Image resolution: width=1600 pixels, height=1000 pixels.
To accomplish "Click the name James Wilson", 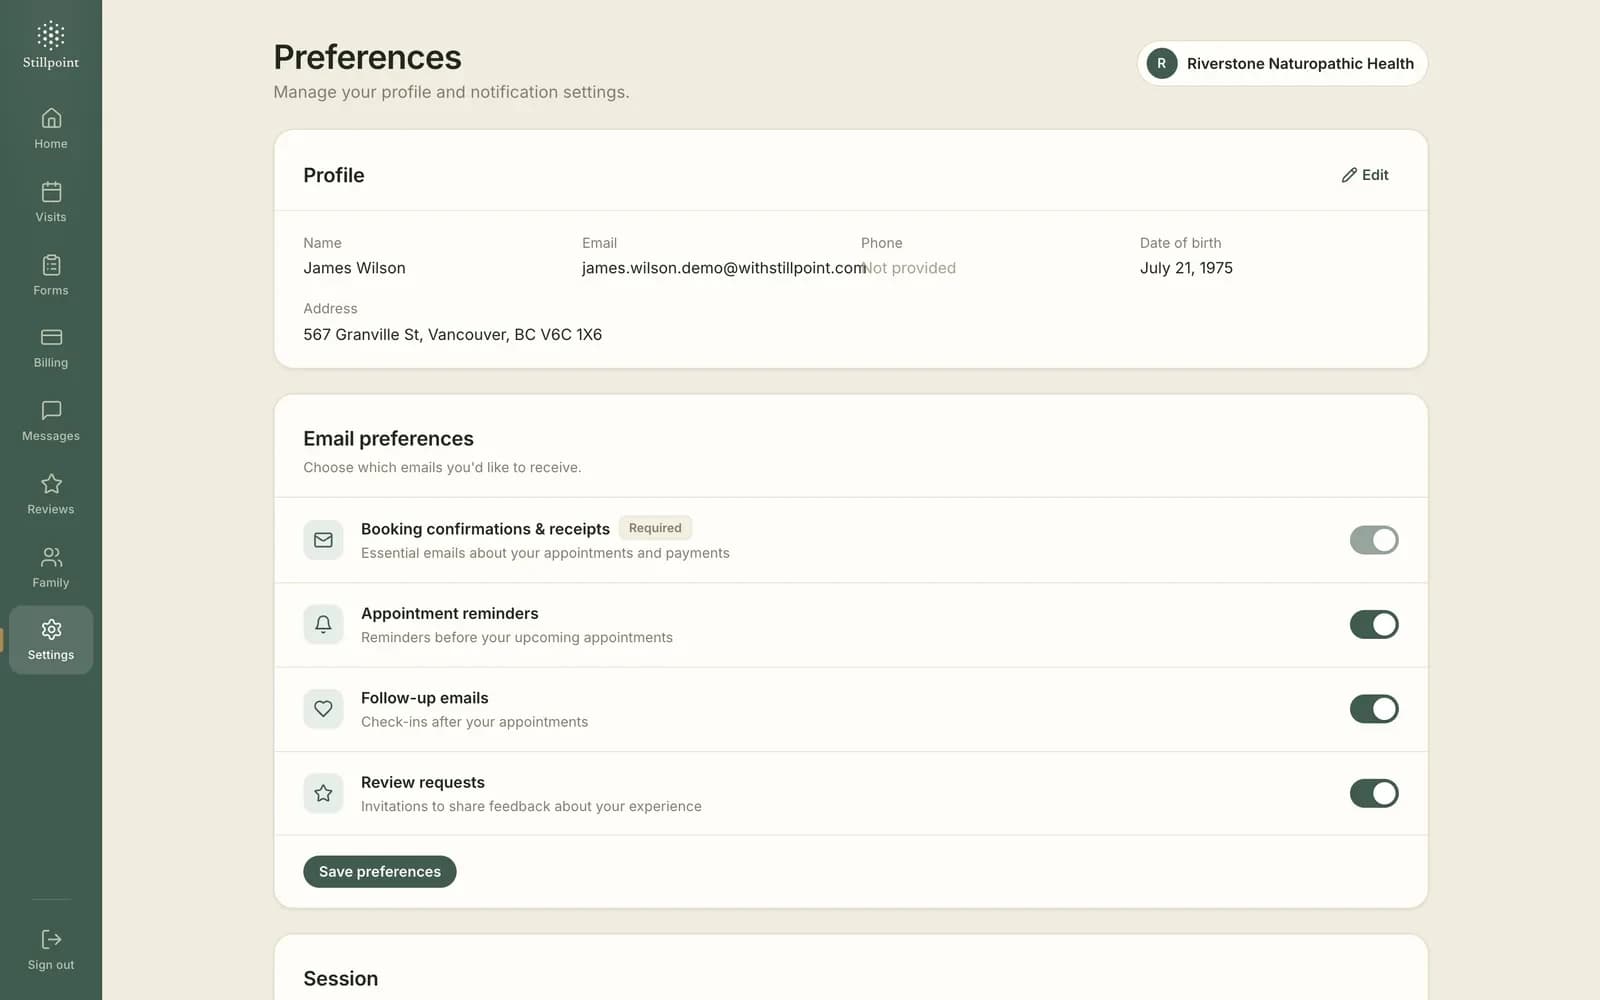I will 354,268.
